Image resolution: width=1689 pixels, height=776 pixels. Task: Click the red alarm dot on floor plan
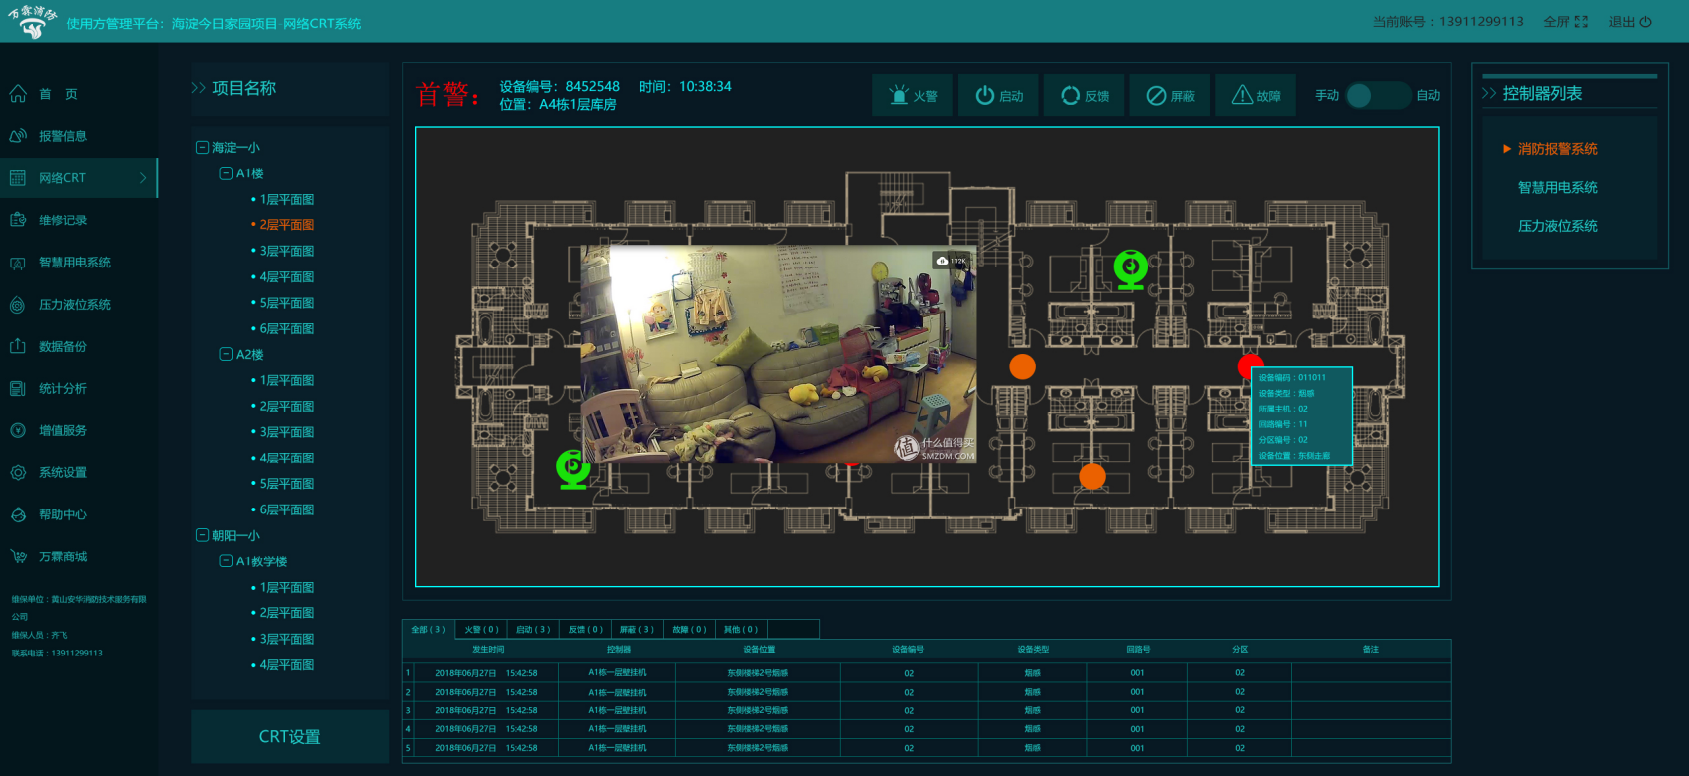click(1249, 365)
